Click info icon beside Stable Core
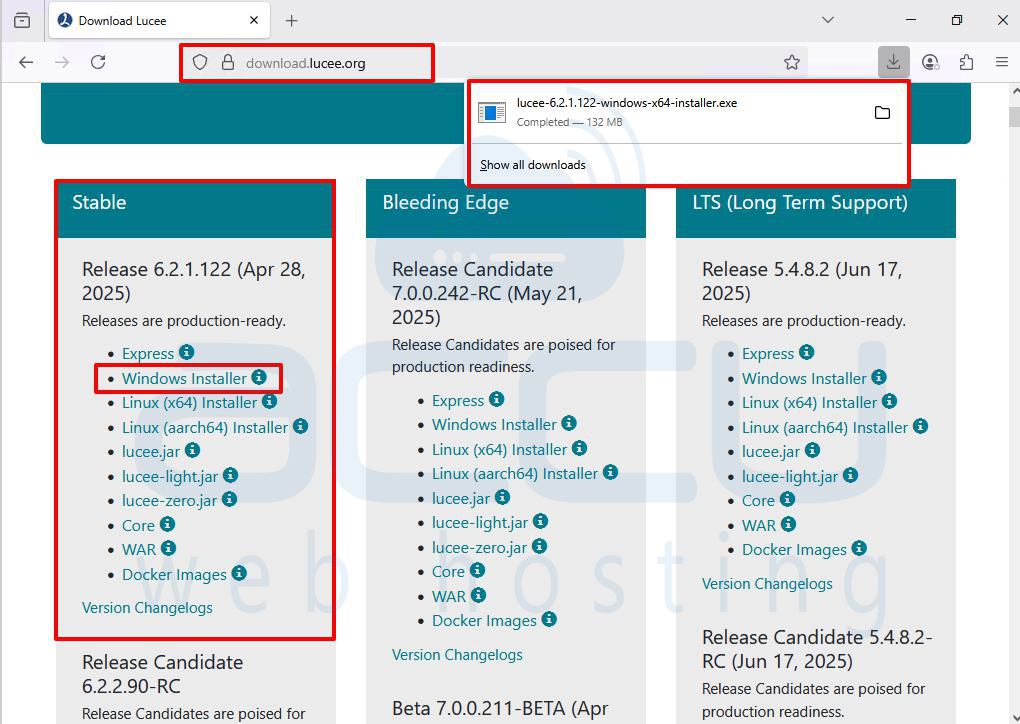 tap(167, 524)
